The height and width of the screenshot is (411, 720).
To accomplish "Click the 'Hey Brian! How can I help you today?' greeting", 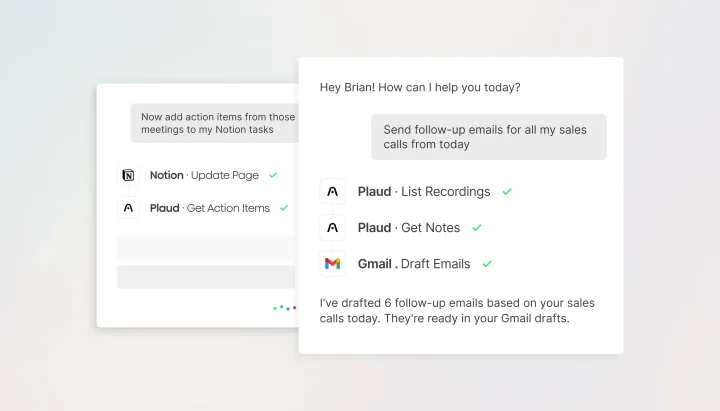I will coord(420,87).
